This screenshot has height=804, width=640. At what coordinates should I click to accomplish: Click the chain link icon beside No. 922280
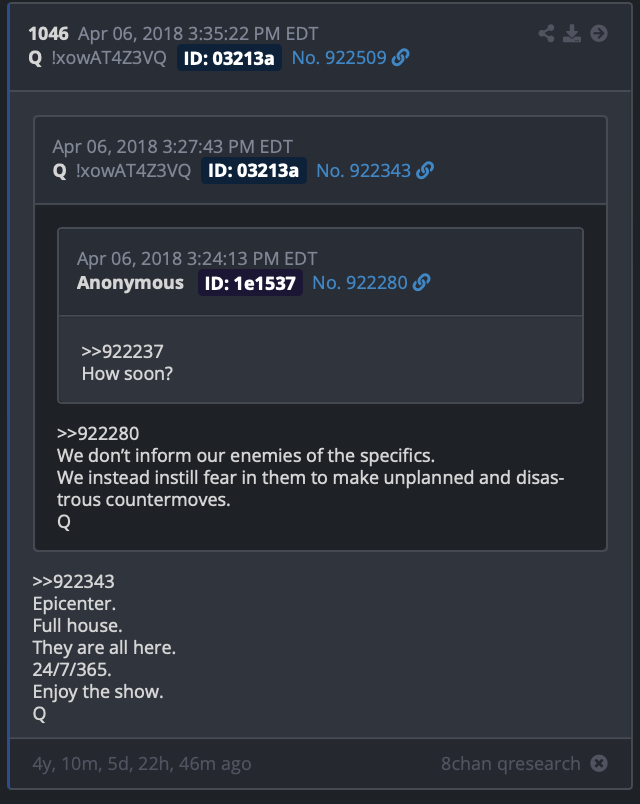coord(421,283)
